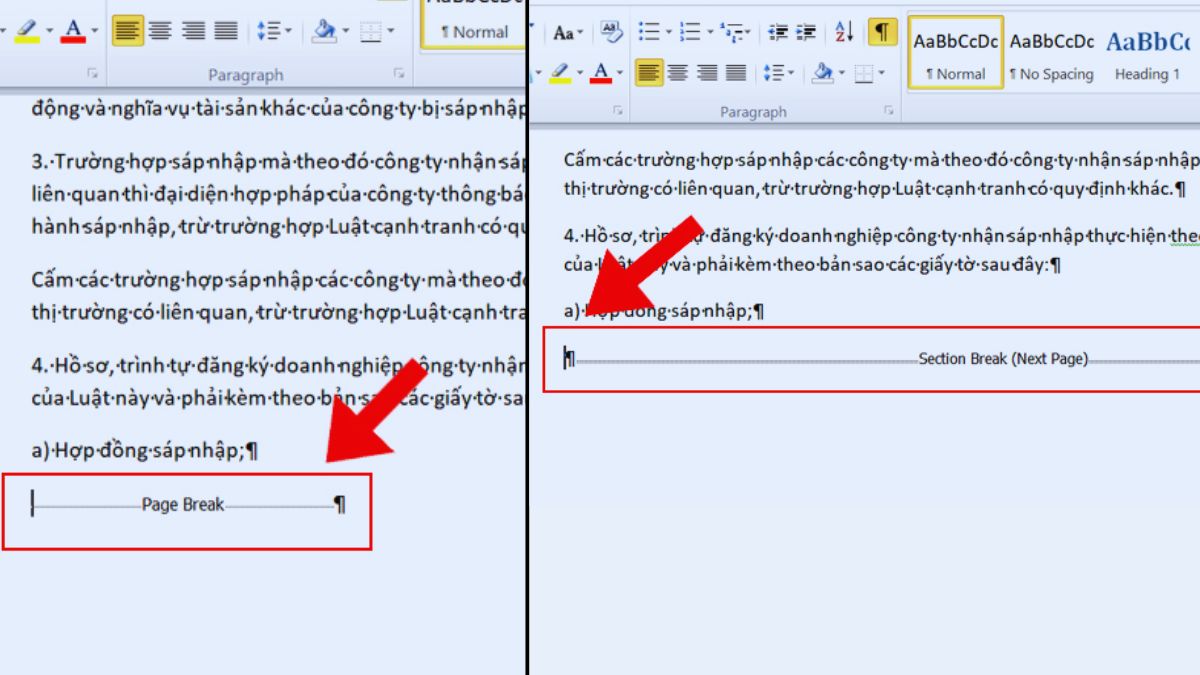The height and width of the screenshot is (675, 1200).
Task: Click the Section Break (Next Page) line
Action: [x=884, y=358]
